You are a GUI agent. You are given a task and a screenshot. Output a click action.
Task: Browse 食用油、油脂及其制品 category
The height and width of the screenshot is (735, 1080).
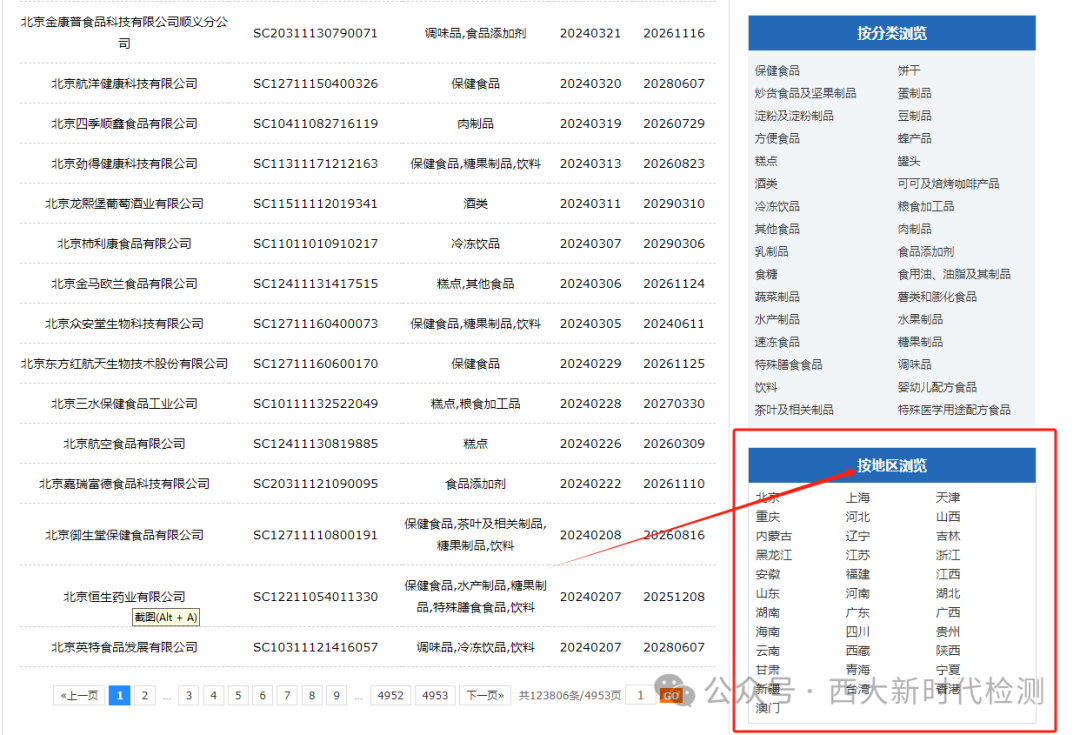click(954, 274)
